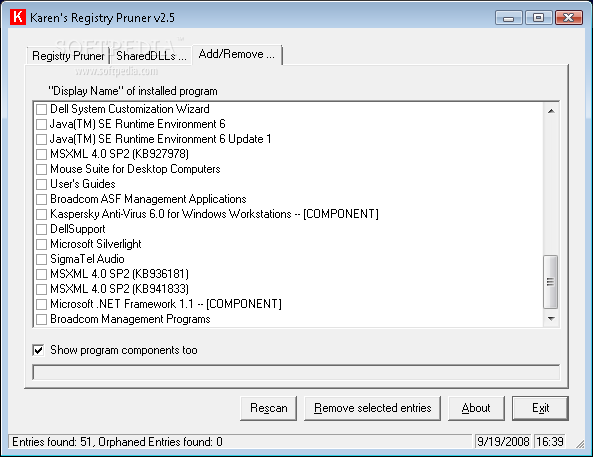
Task: Click the 16:39 time in status bar
Action: point(550,442)
